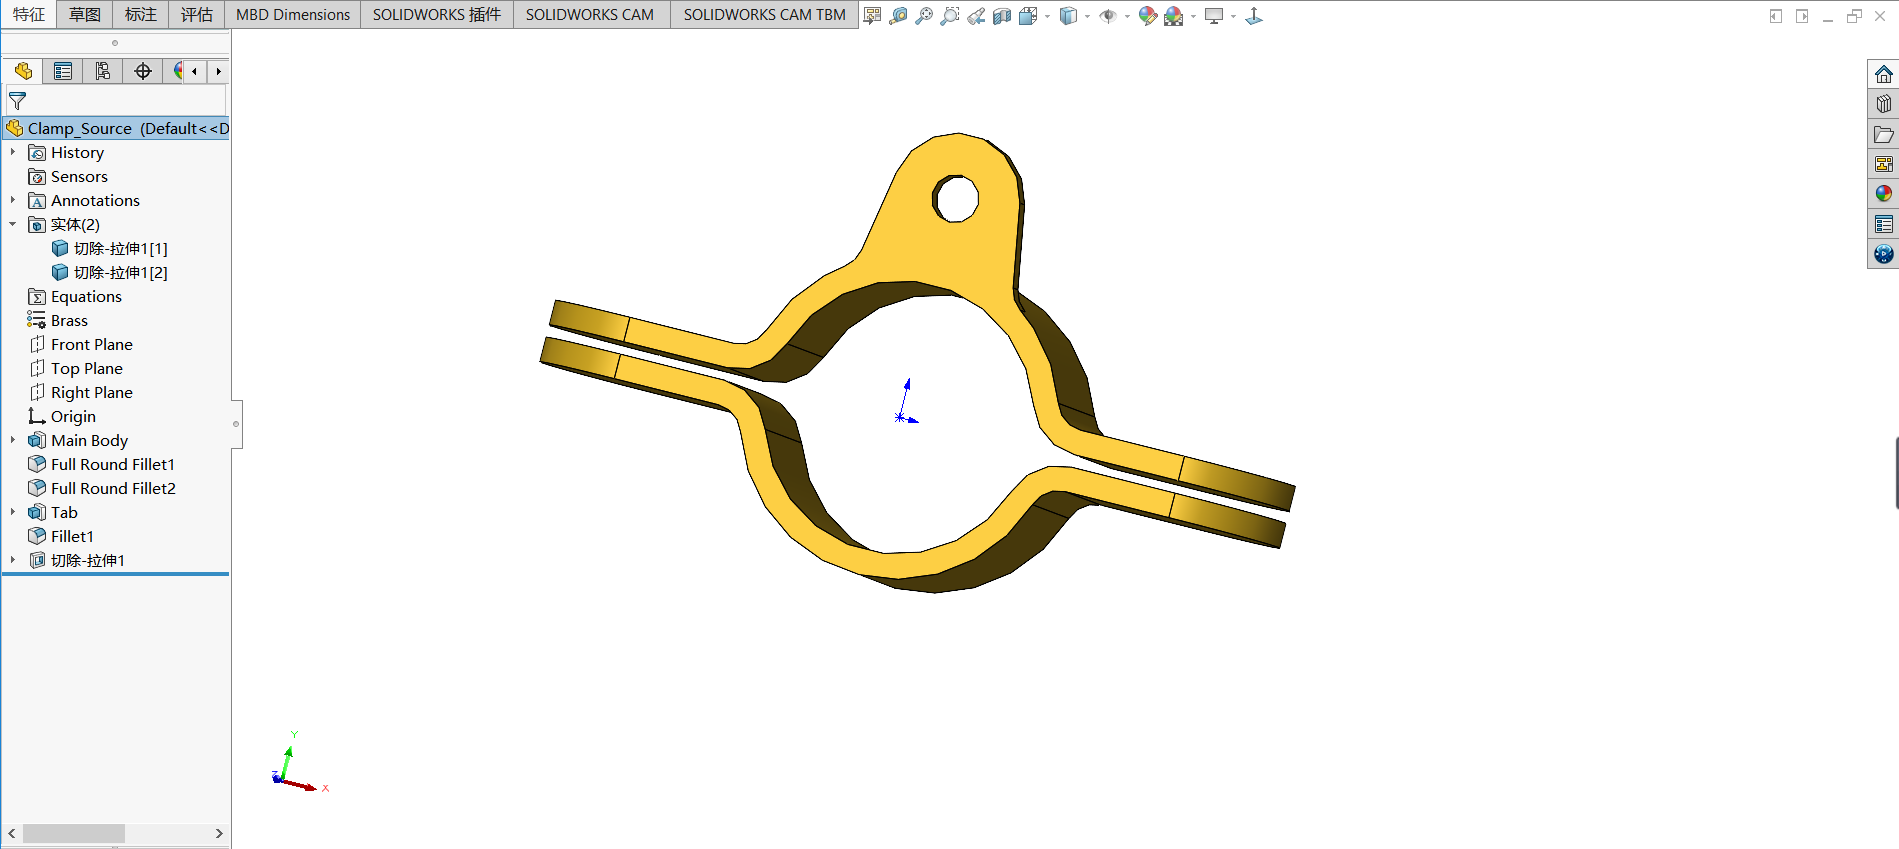1899x849 pixels.
Task: Open the SOLIDWORKS CAM TBM tab
Action: (764, 15)
